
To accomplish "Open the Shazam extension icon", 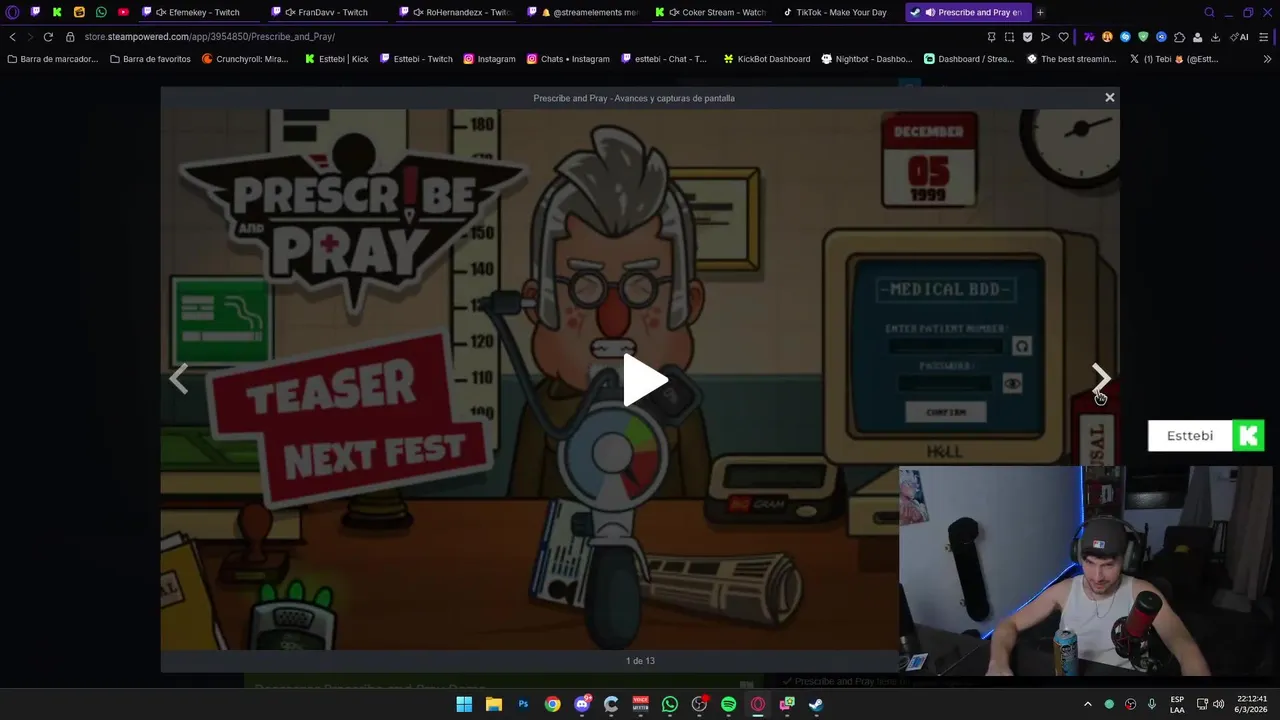I will [x=1125, y=37].
